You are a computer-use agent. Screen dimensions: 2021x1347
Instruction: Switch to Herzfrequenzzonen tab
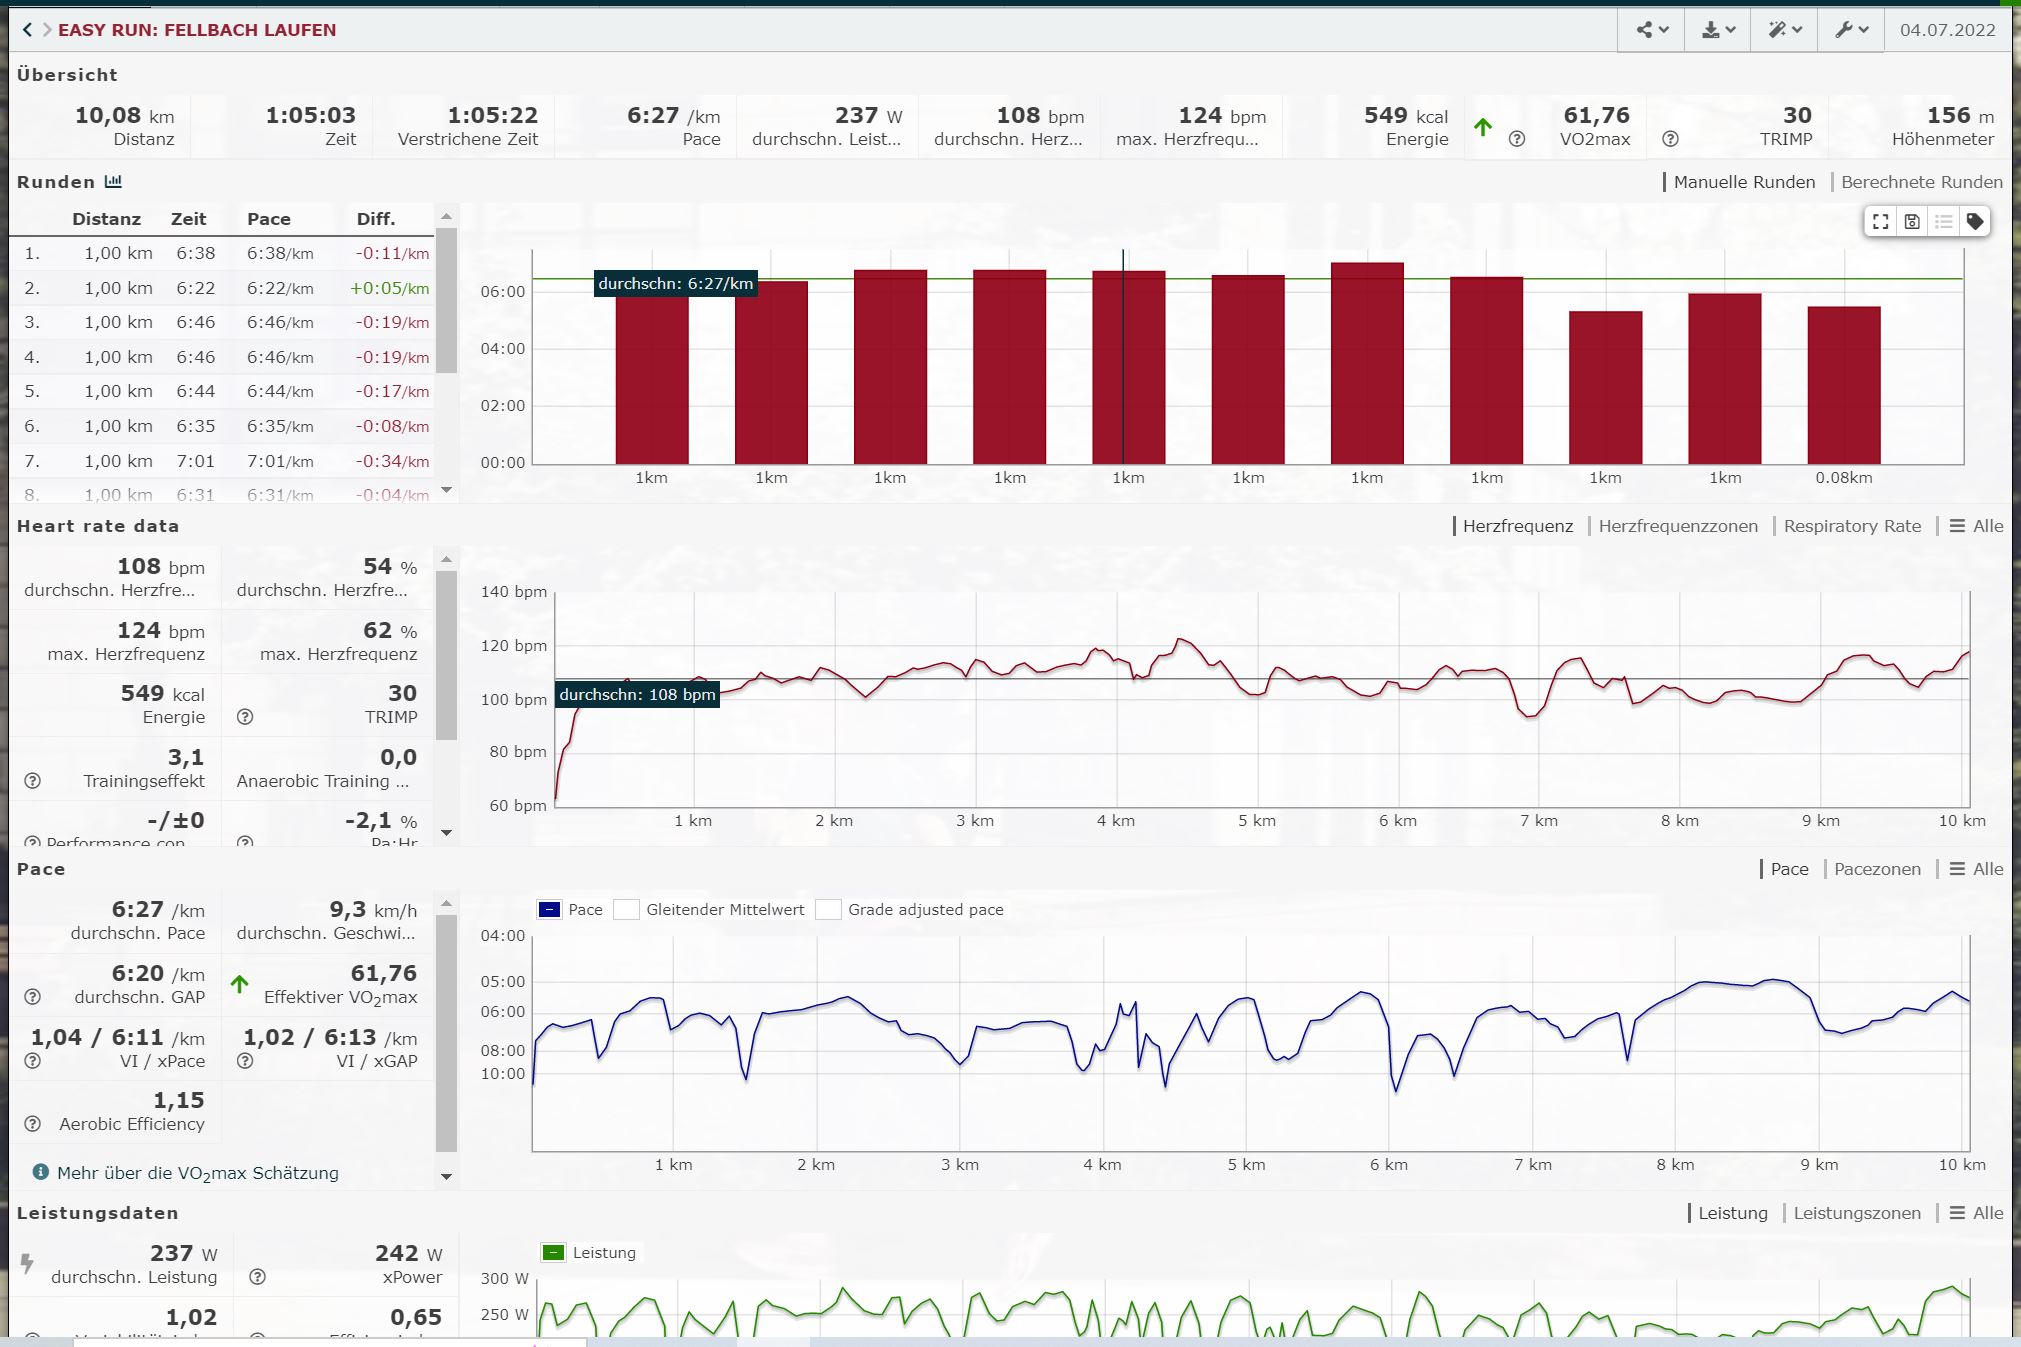tap(1677, 526)
